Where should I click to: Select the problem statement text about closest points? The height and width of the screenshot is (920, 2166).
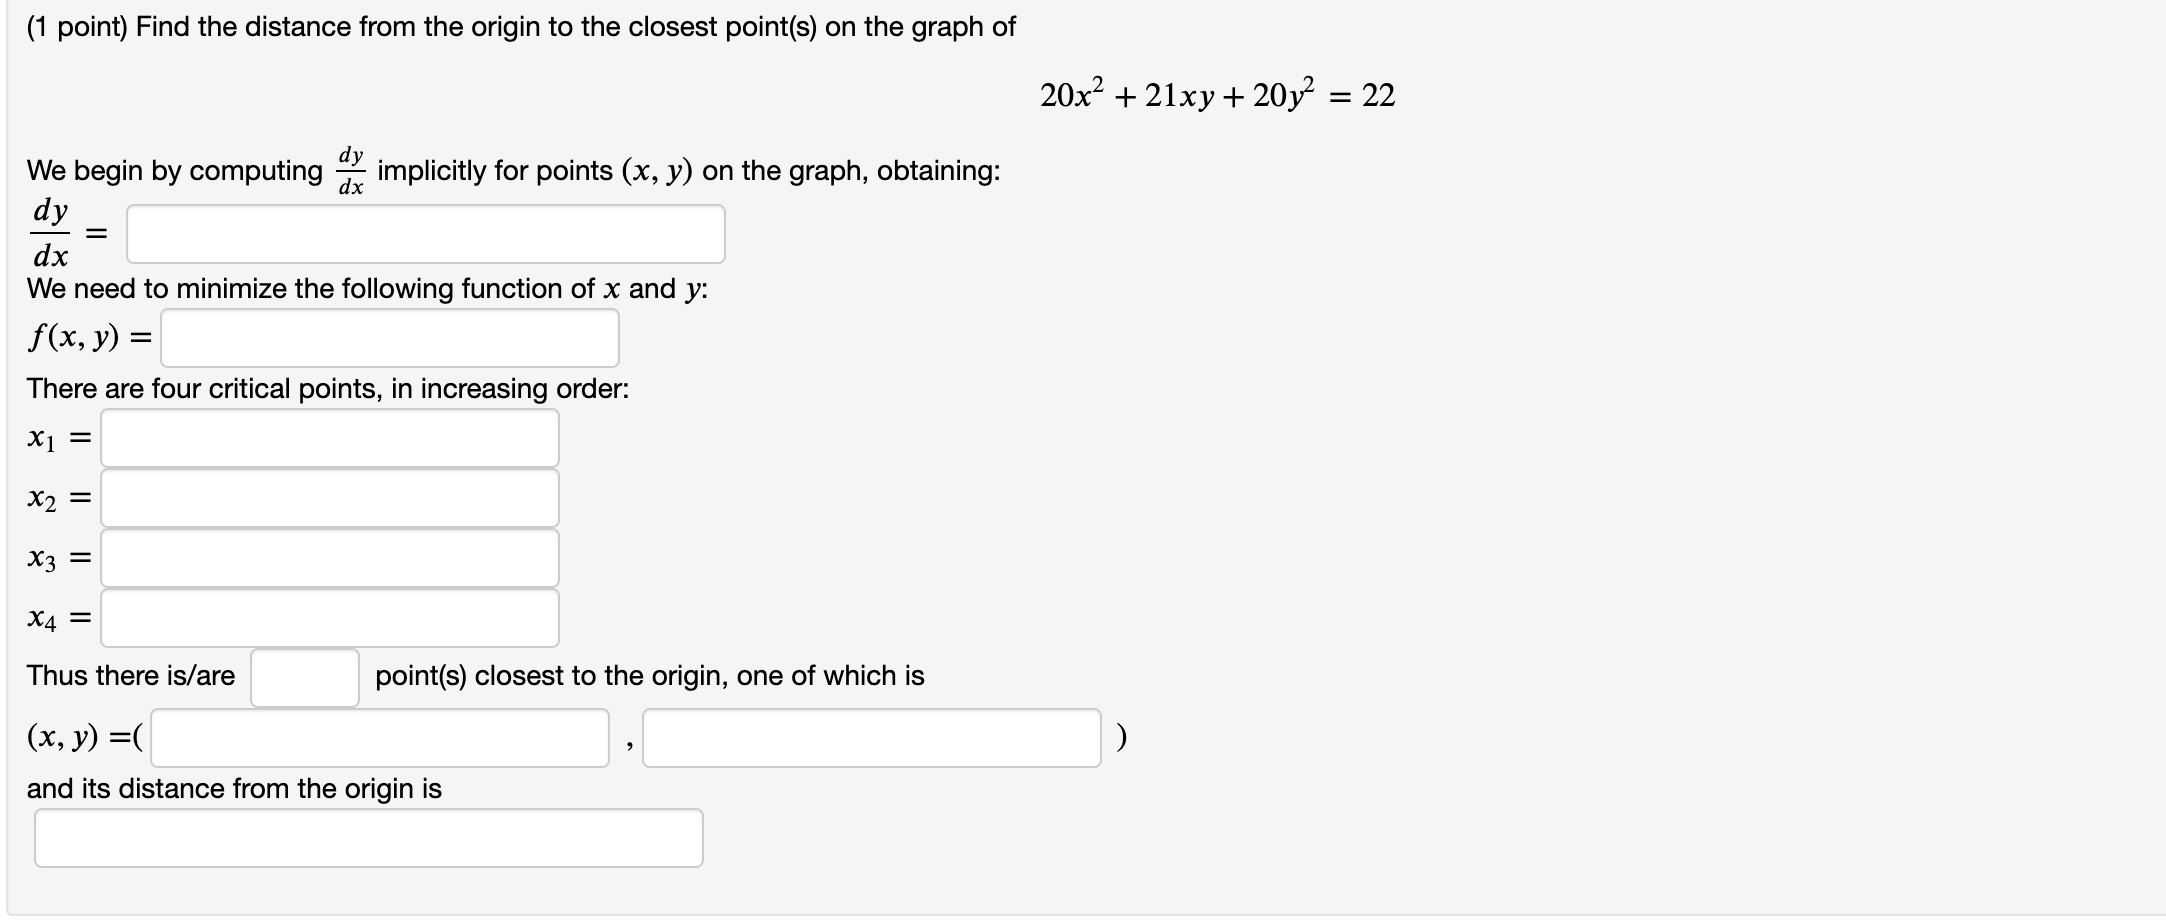tap(520, 27)
